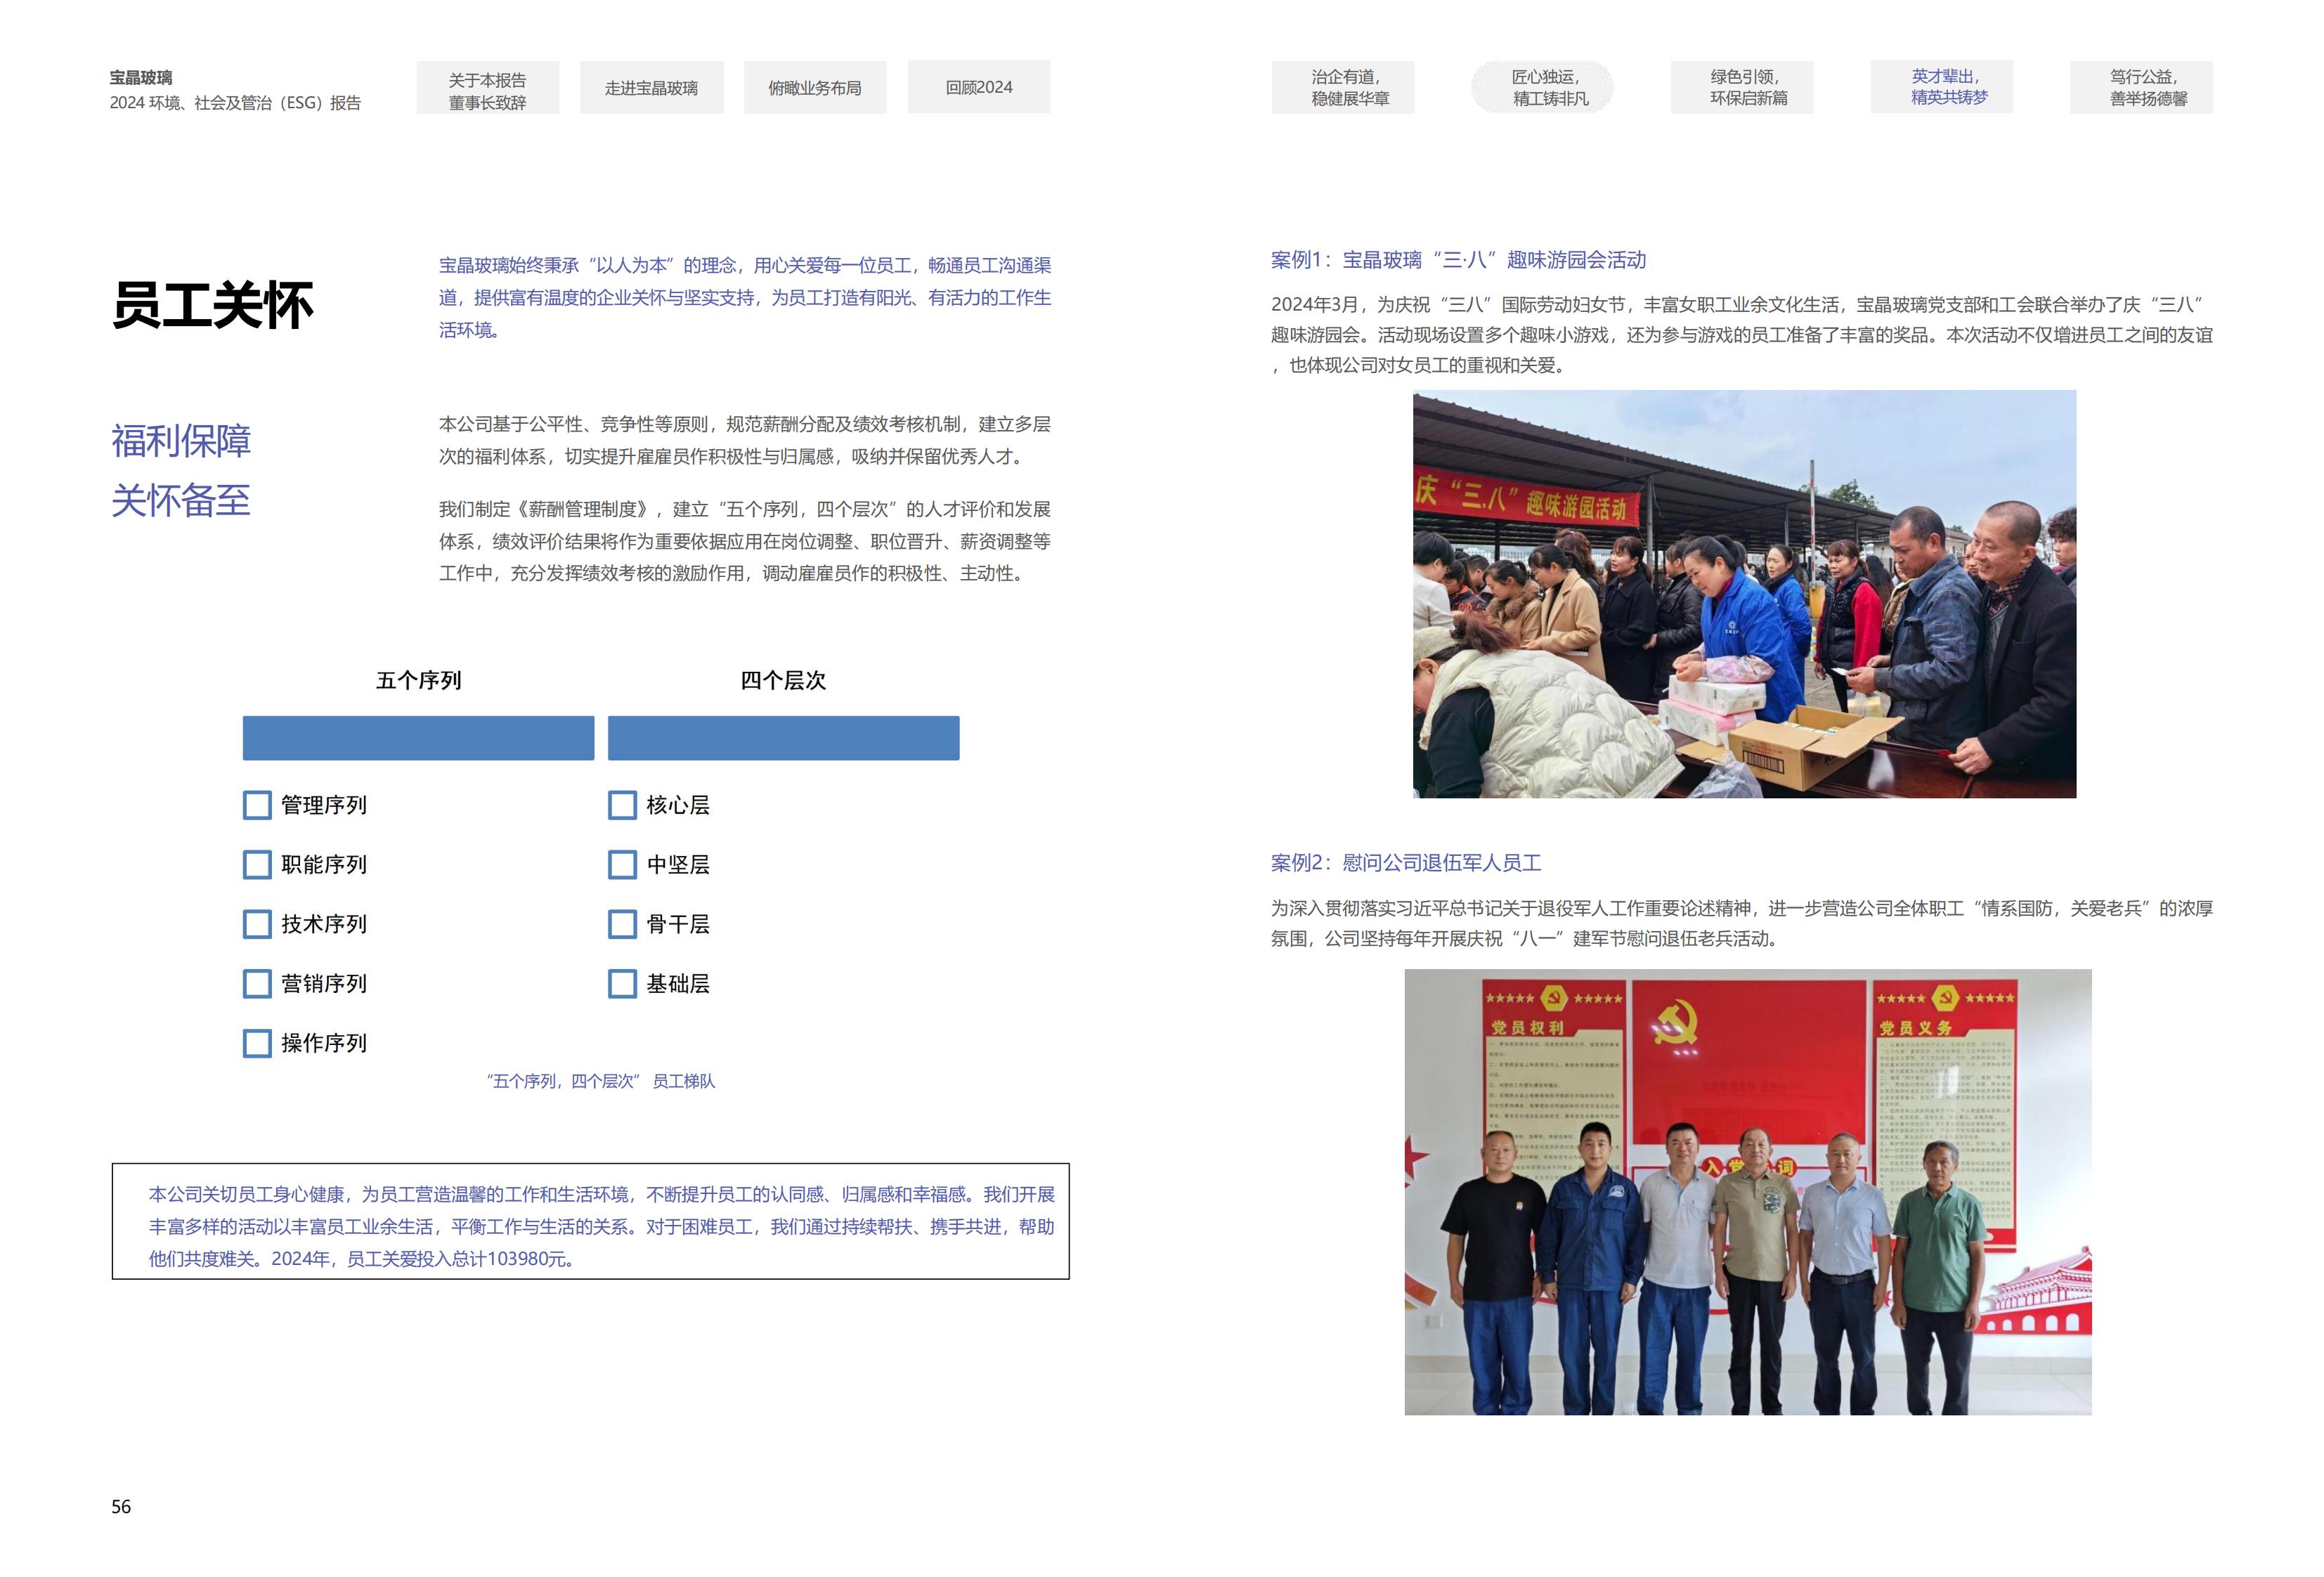
Task: Tick the 操作序列 checkbox
Action: (257, 1043)
